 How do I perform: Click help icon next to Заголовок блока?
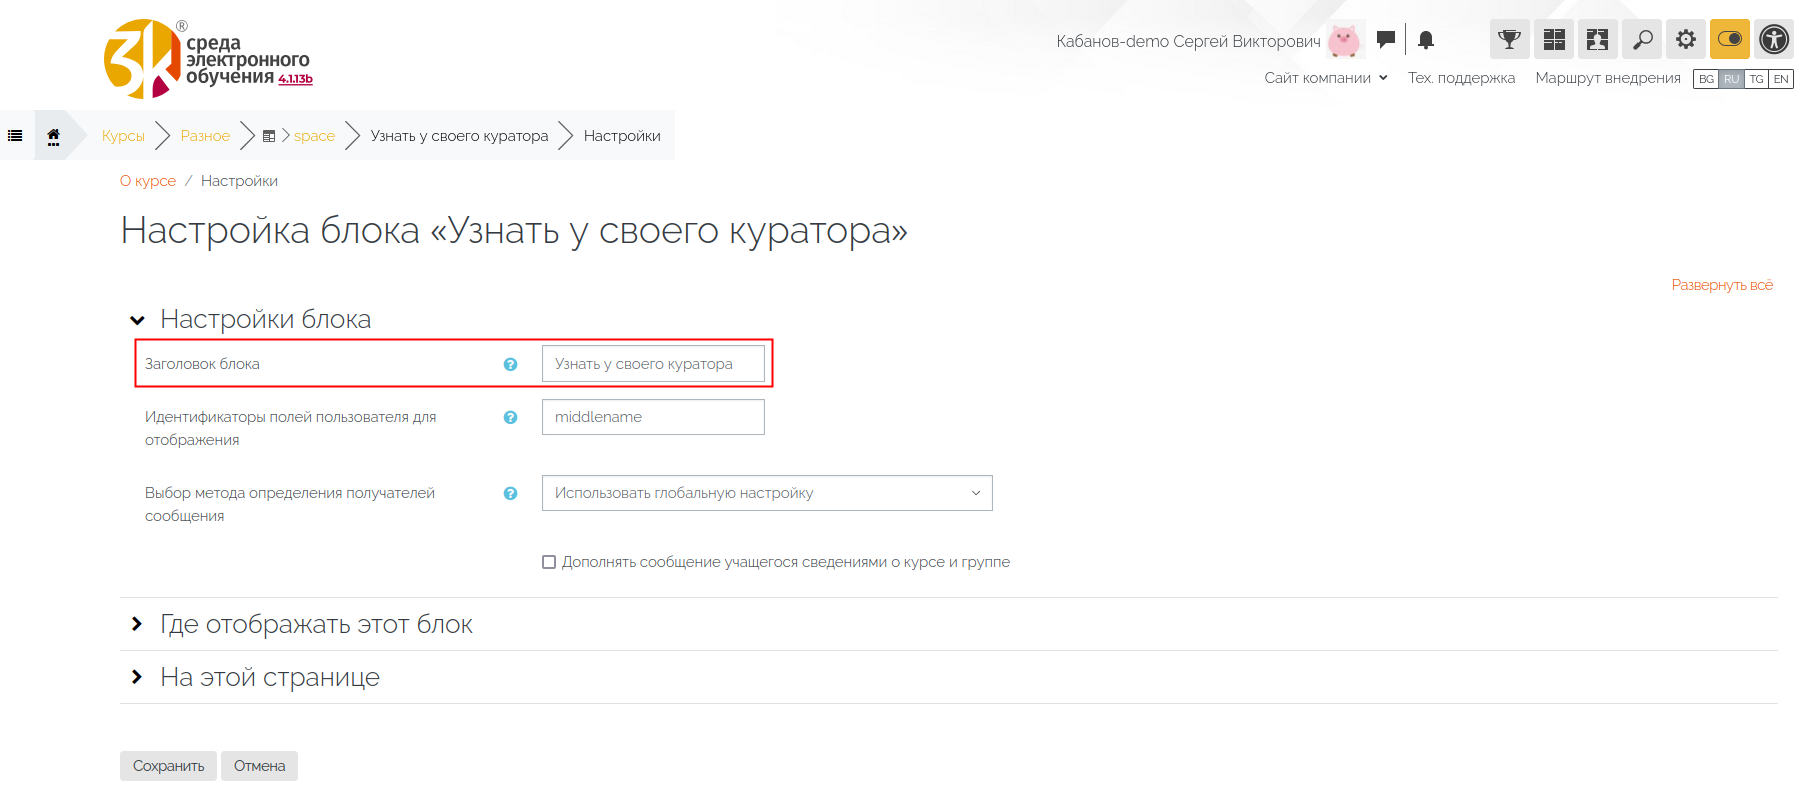coord(510,364)
